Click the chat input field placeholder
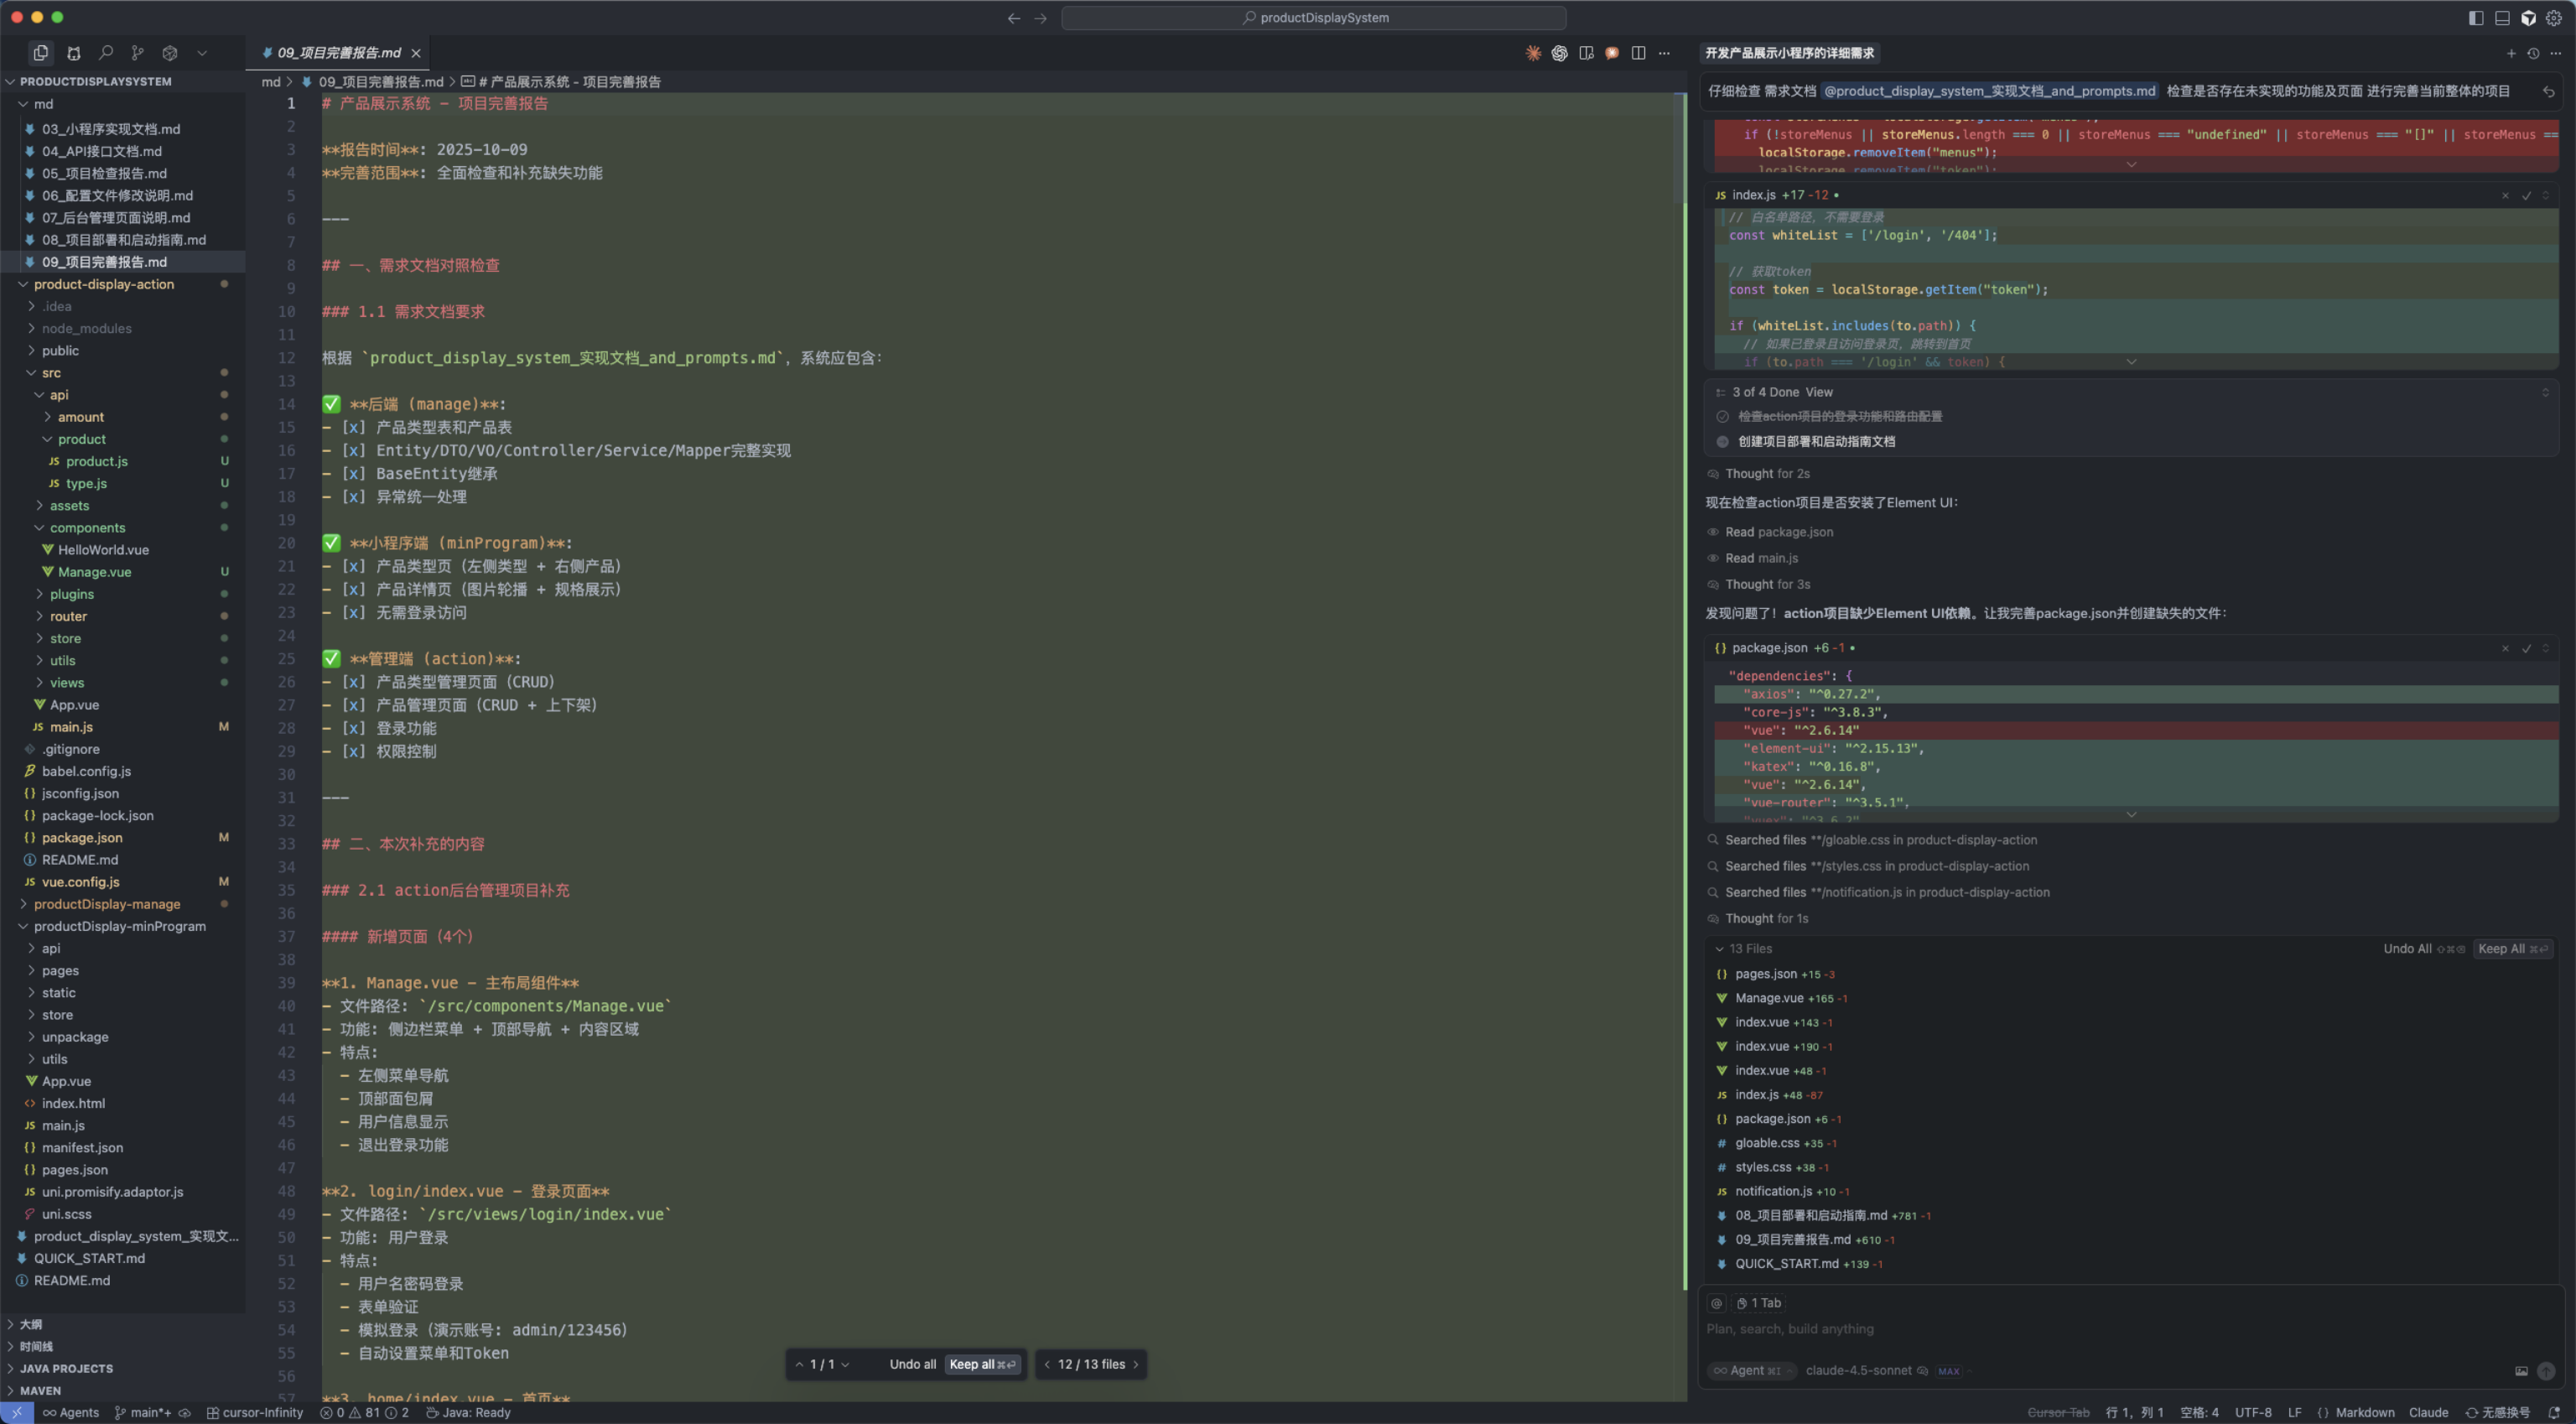 pos(1790,1329)
